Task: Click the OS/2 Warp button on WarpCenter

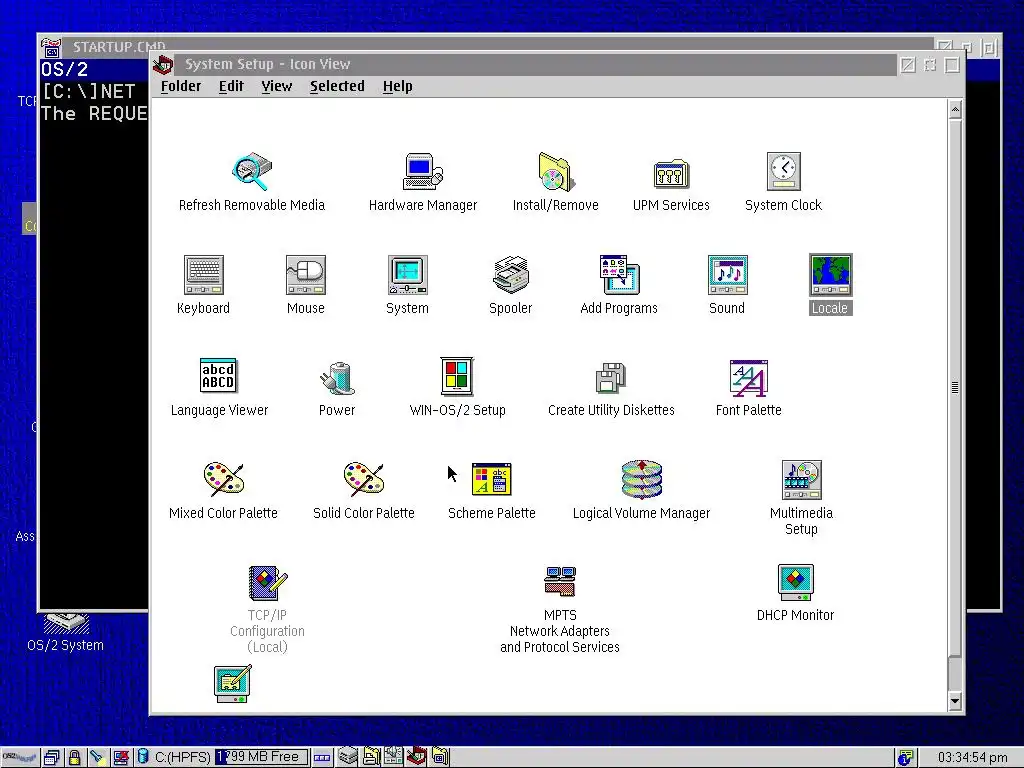Action: tap(19, 757)
